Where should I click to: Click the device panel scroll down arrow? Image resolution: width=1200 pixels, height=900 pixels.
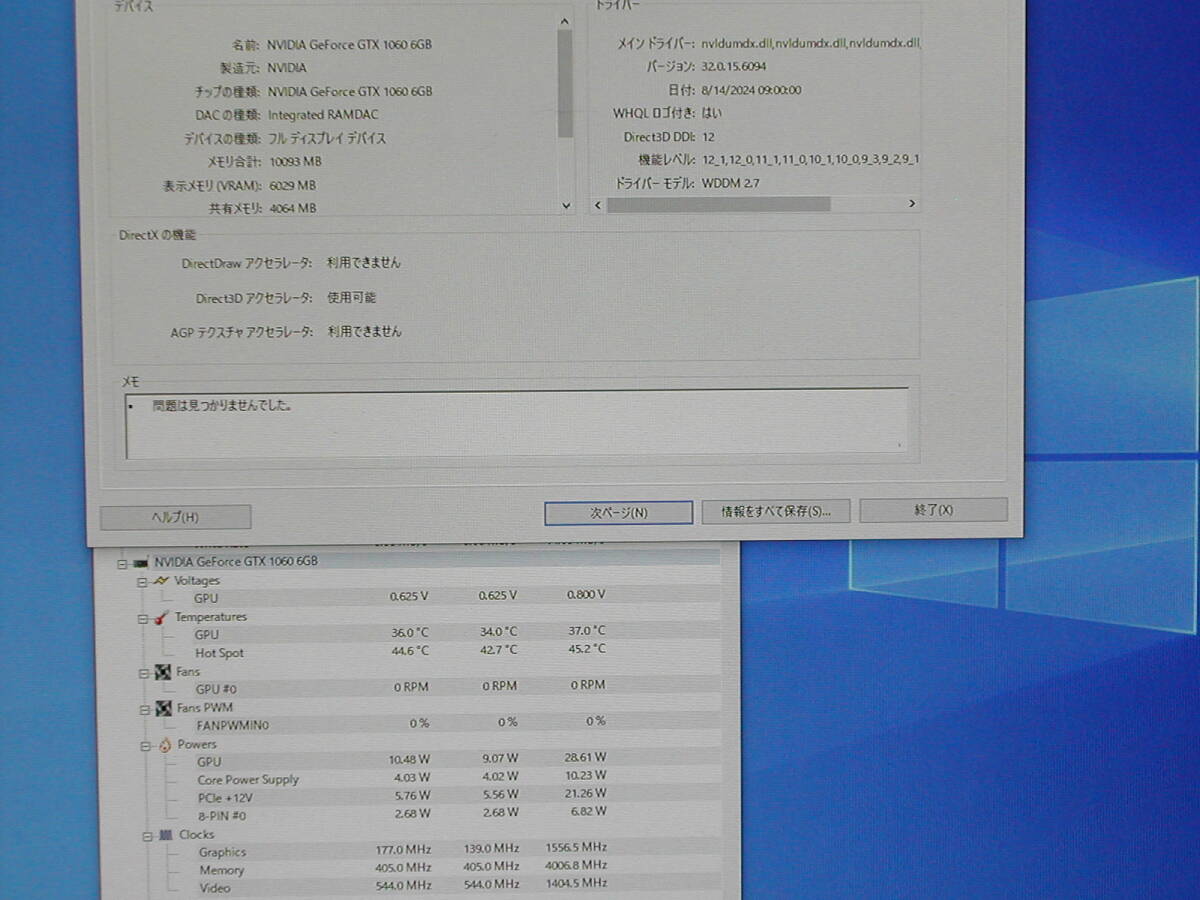566,205
